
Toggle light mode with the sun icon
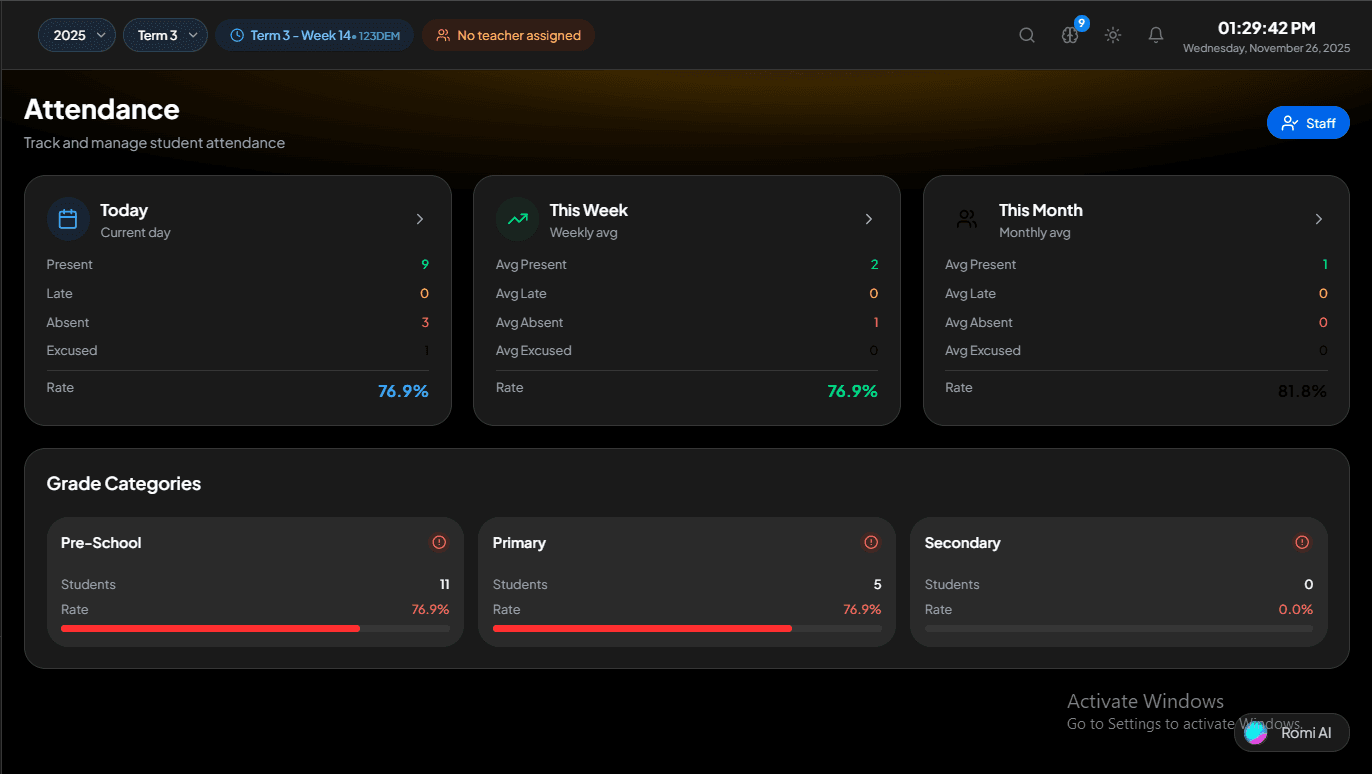coord(1112,34)
